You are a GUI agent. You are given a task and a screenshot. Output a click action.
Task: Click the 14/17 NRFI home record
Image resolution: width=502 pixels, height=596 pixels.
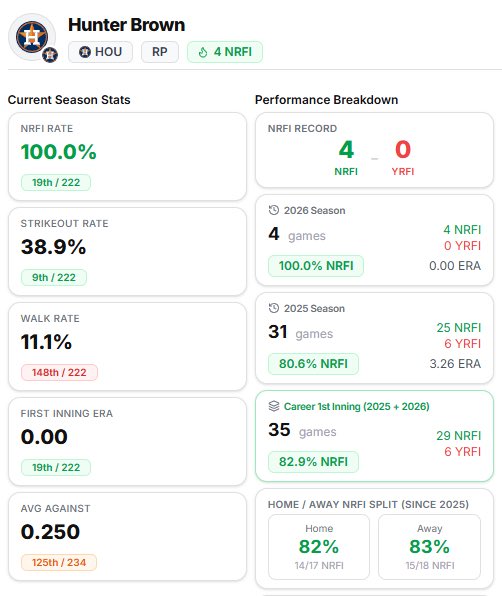319,566
